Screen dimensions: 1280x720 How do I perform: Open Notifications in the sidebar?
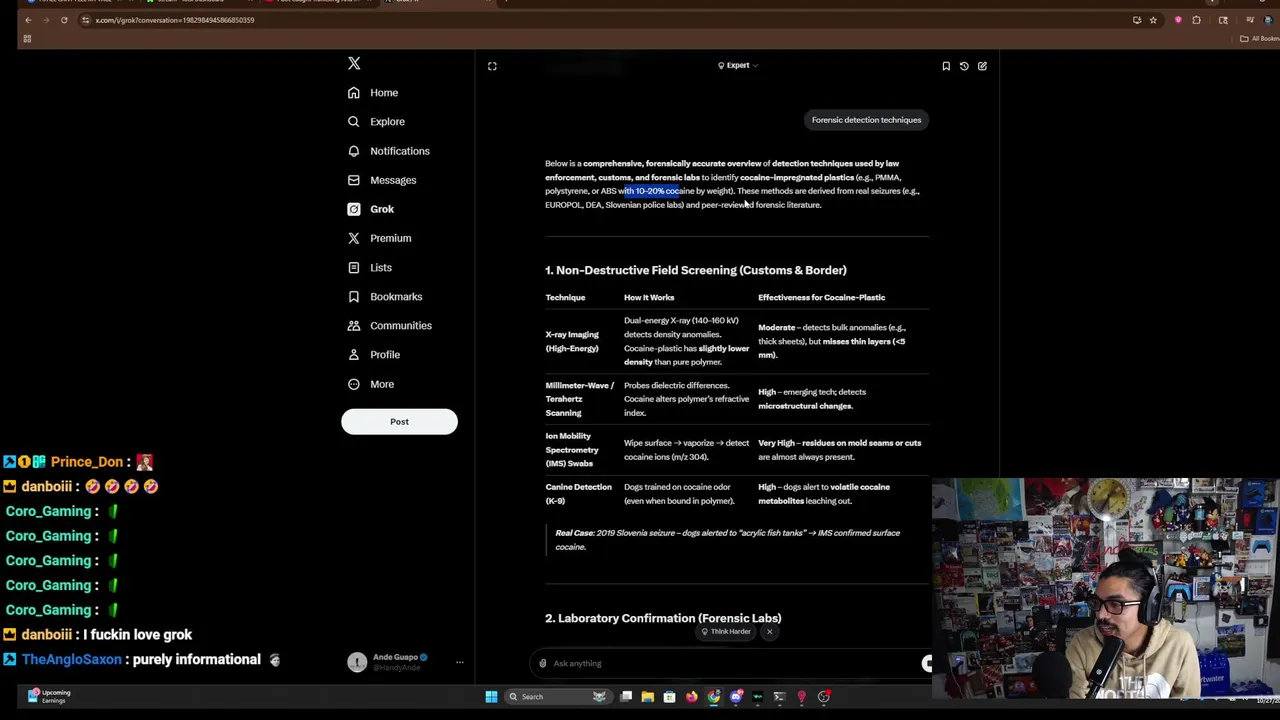point(388,151)
